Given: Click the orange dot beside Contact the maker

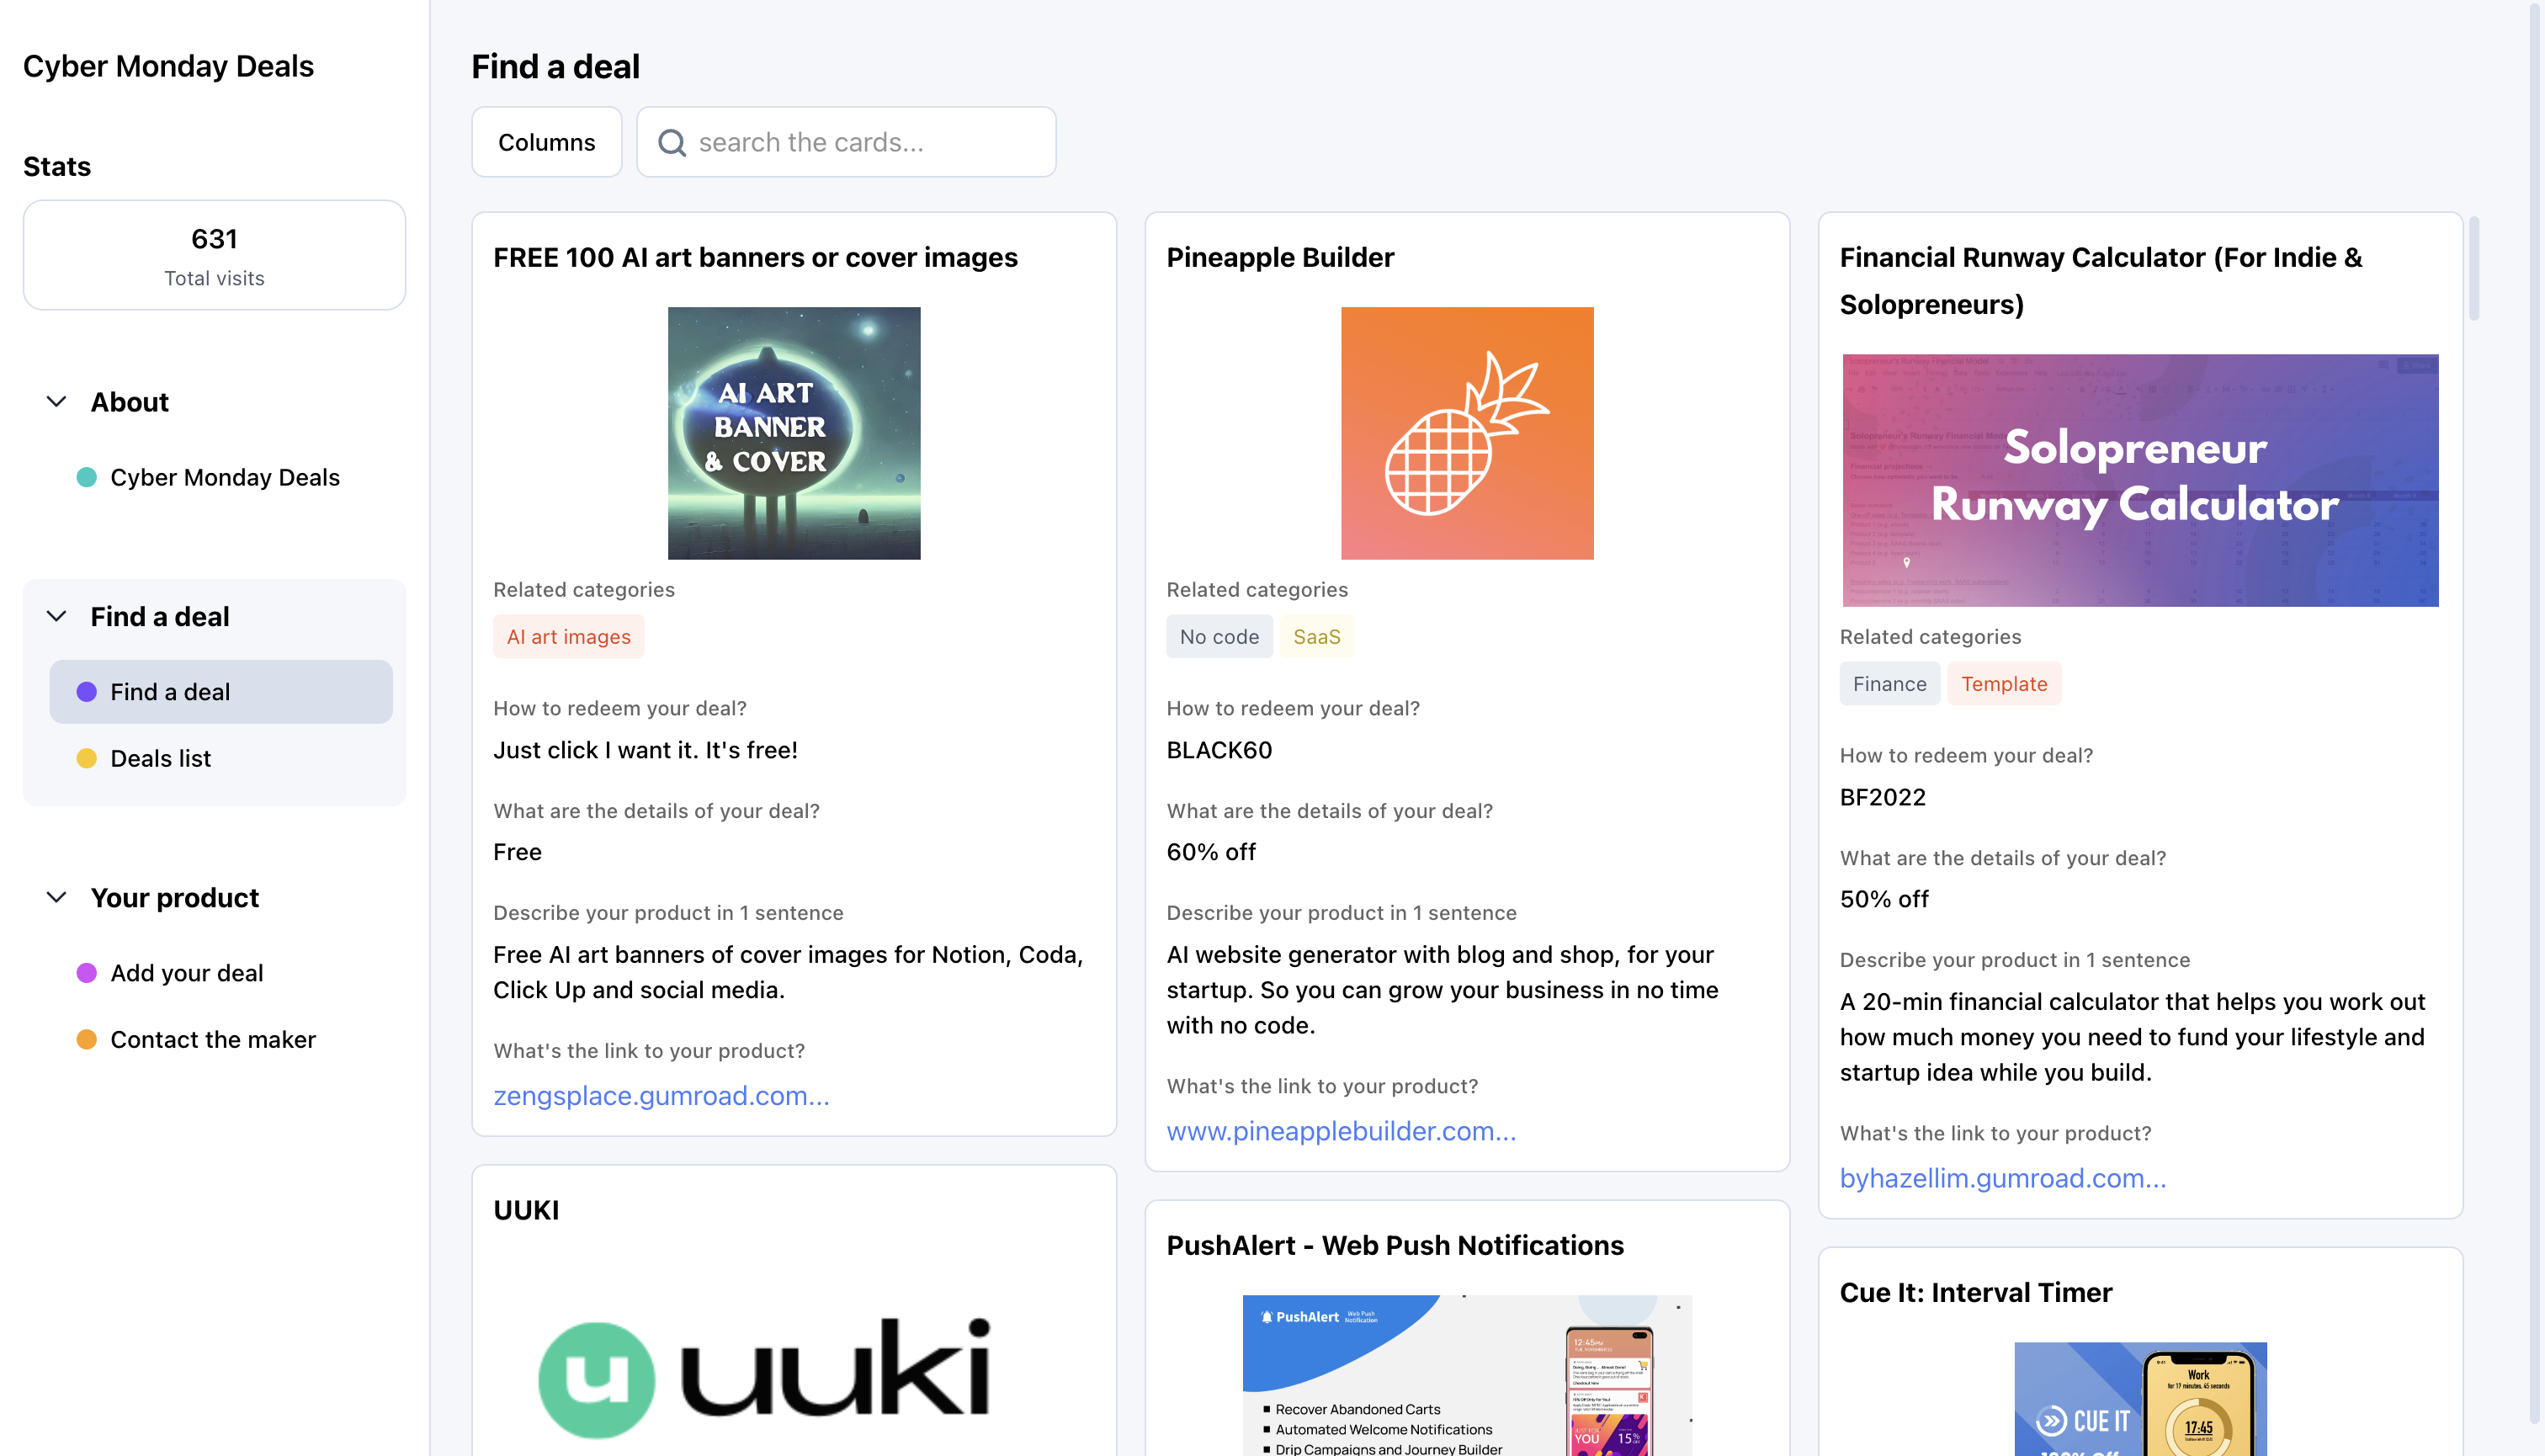Looking at the screenshot, I should coord(87,1040).
